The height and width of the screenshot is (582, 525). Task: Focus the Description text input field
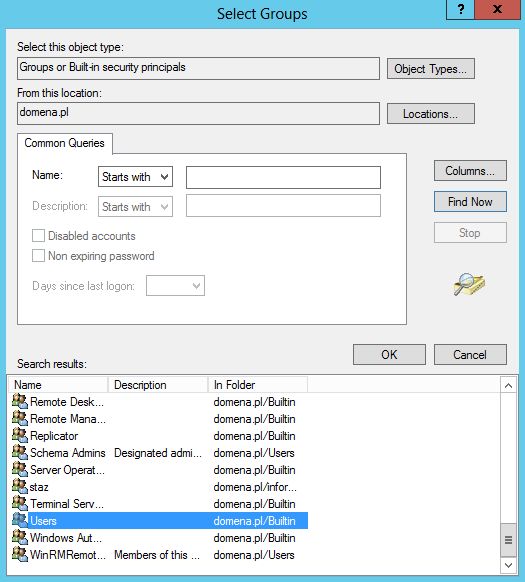283,206
